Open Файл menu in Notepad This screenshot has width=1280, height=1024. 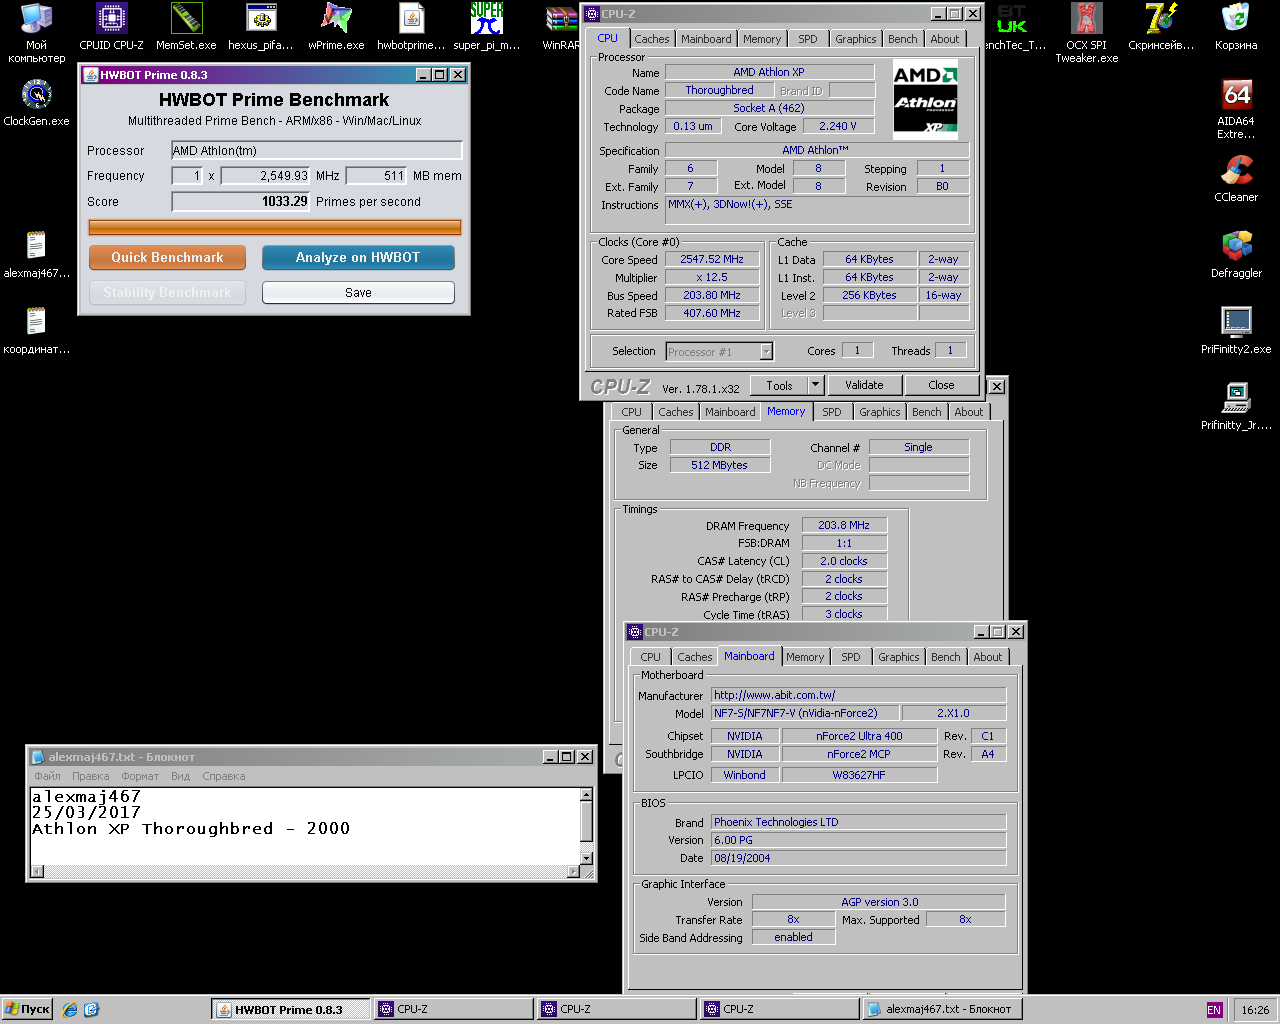coord(47,776)
